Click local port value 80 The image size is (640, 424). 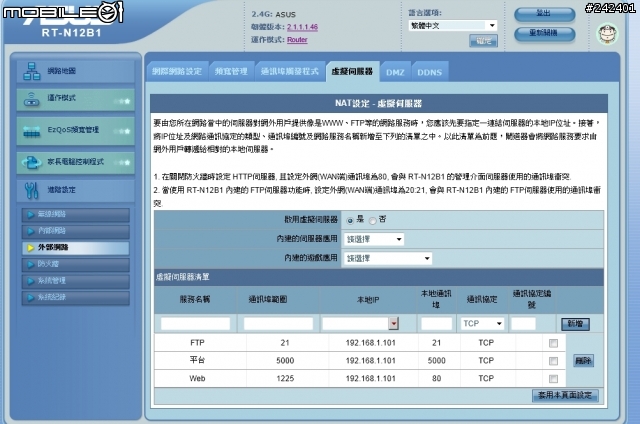[x=436, y=379]
